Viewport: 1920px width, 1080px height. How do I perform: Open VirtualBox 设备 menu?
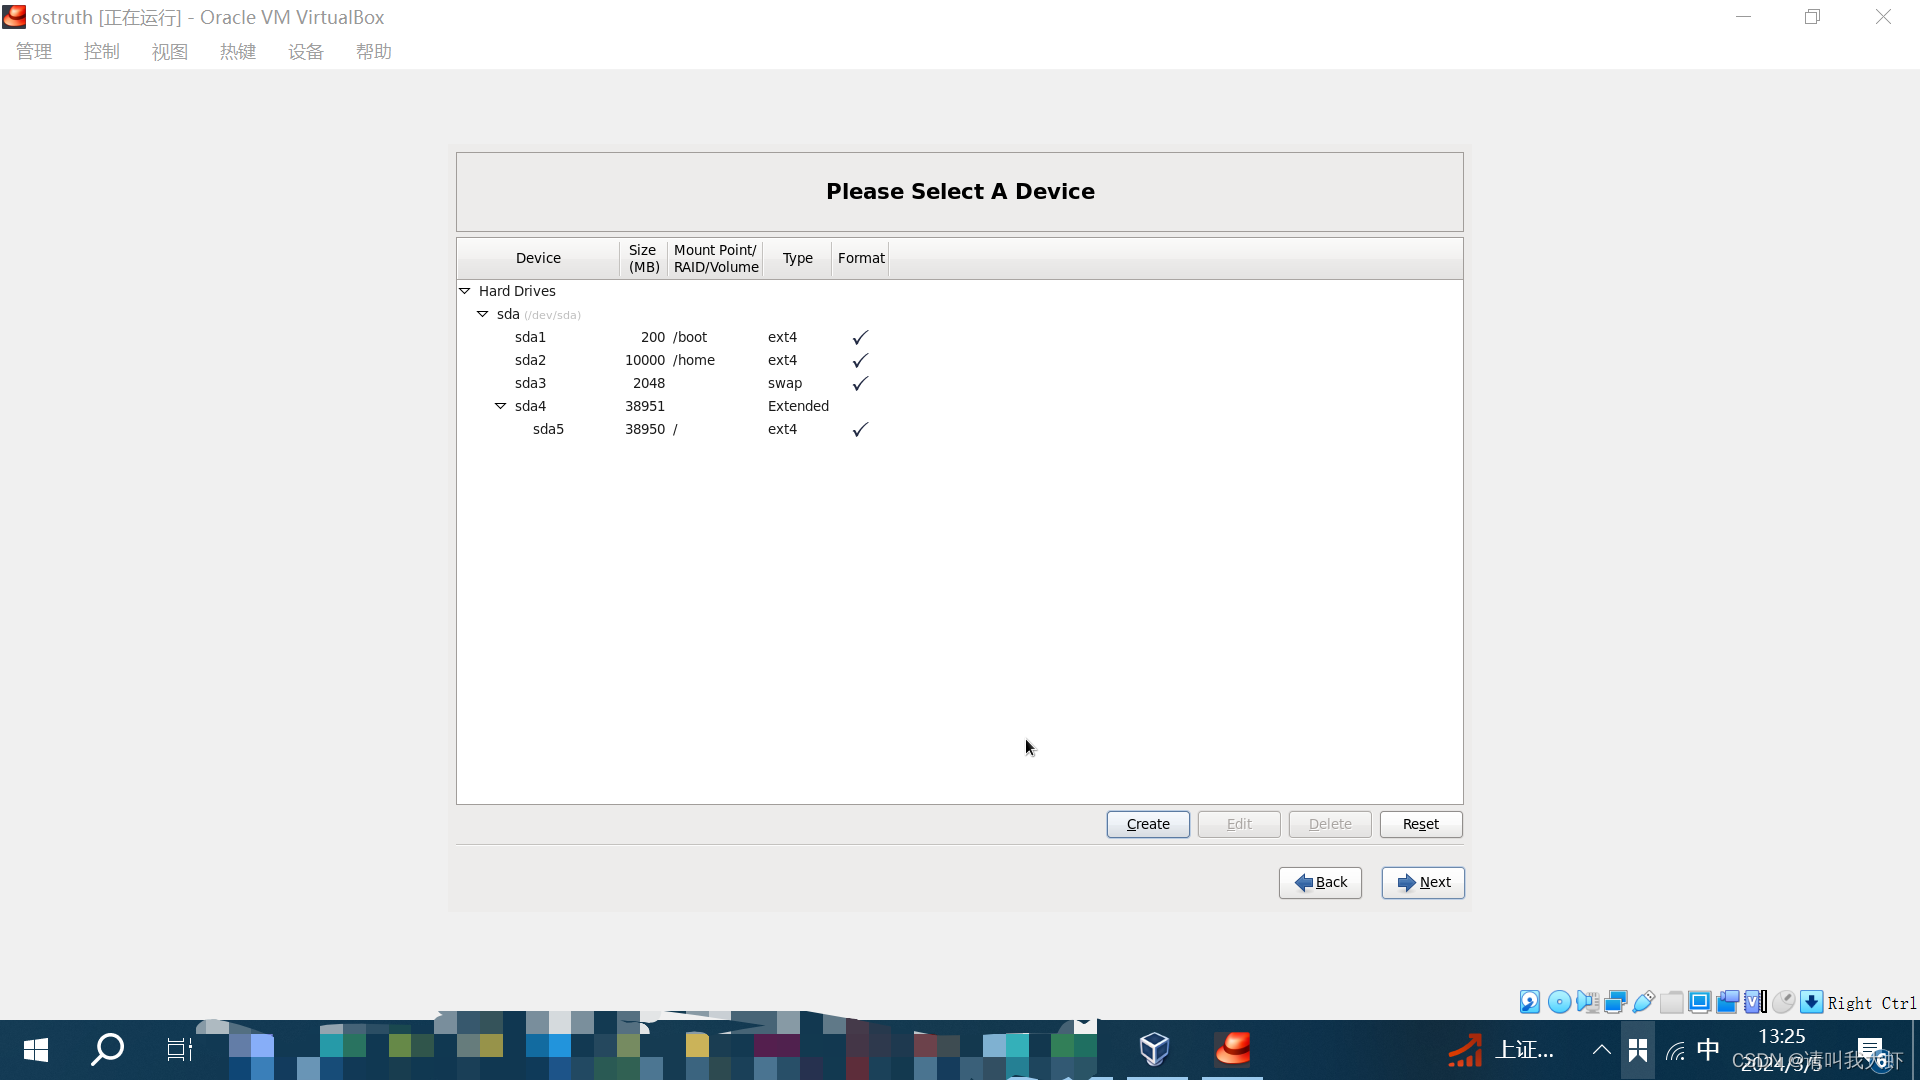[306, 50]
